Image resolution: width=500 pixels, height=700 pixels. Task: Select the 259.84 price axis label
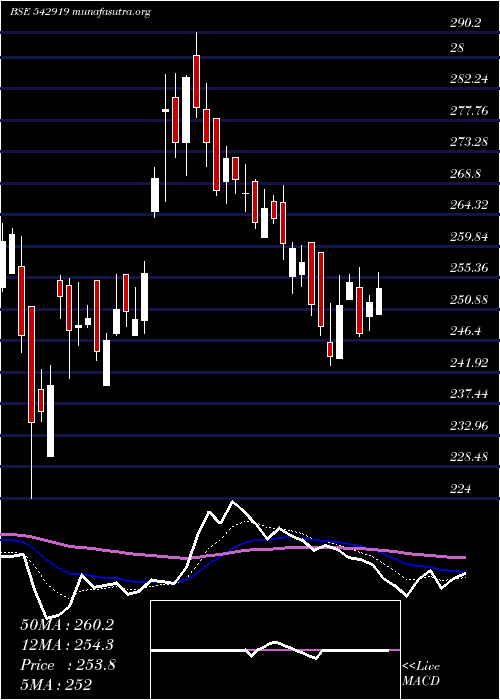click(469, 237)
